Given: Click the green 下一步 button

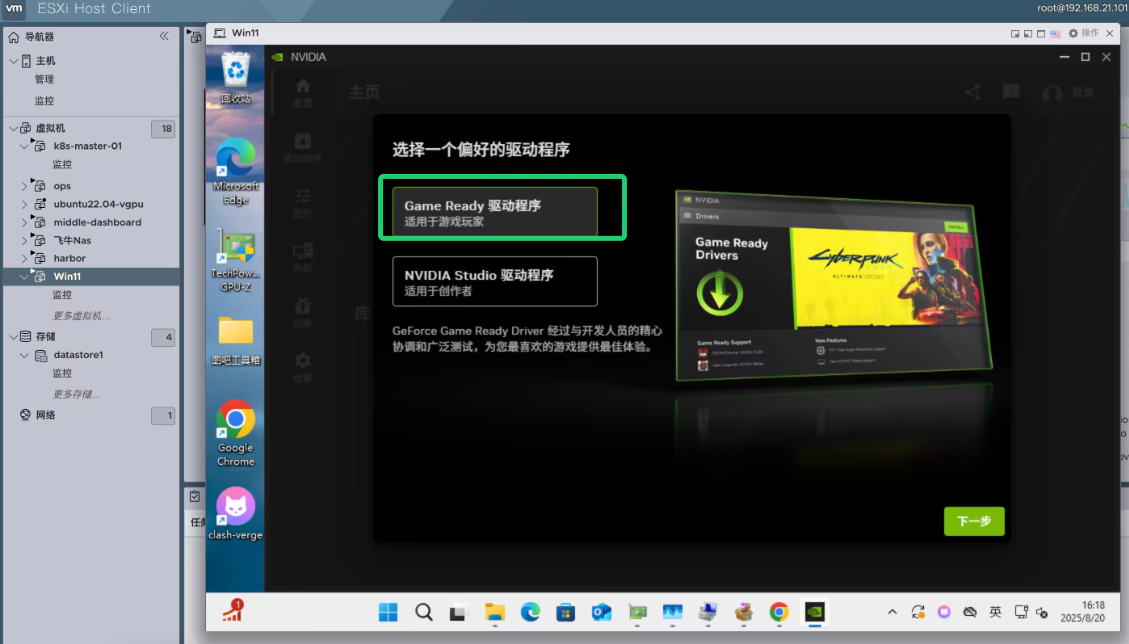Looking at the screenshot, I should 973,522.
